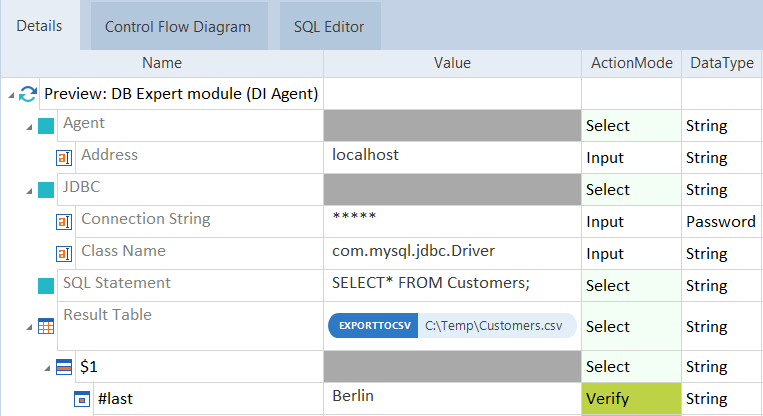Screen dimensions: 763x416
Task: Click the Class Name attribute icon
Action: tap(64, 254)
